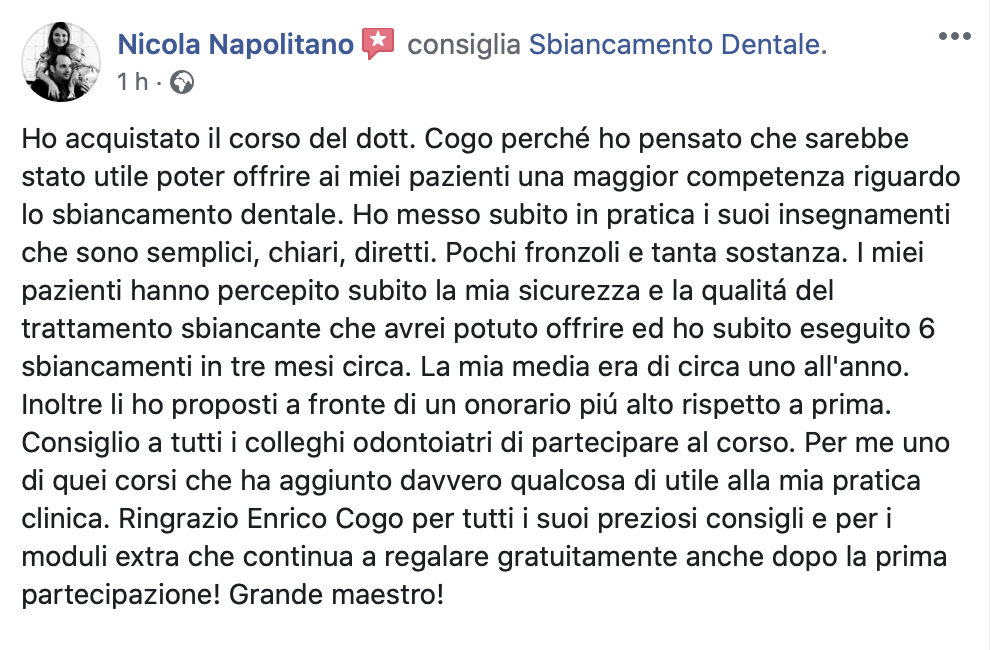Viewport: 990px width, 650px height.
Task: Open Nicola Napolitano's profile name link
Action: (x=235, y=45)
